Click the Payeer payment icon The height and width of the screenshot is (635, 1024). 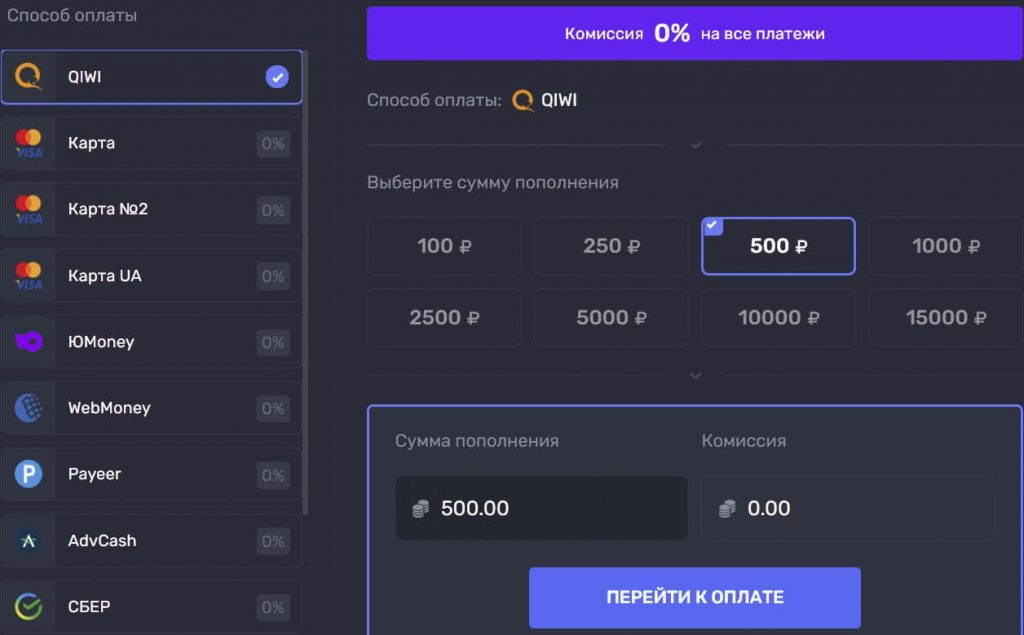(28, 474)
